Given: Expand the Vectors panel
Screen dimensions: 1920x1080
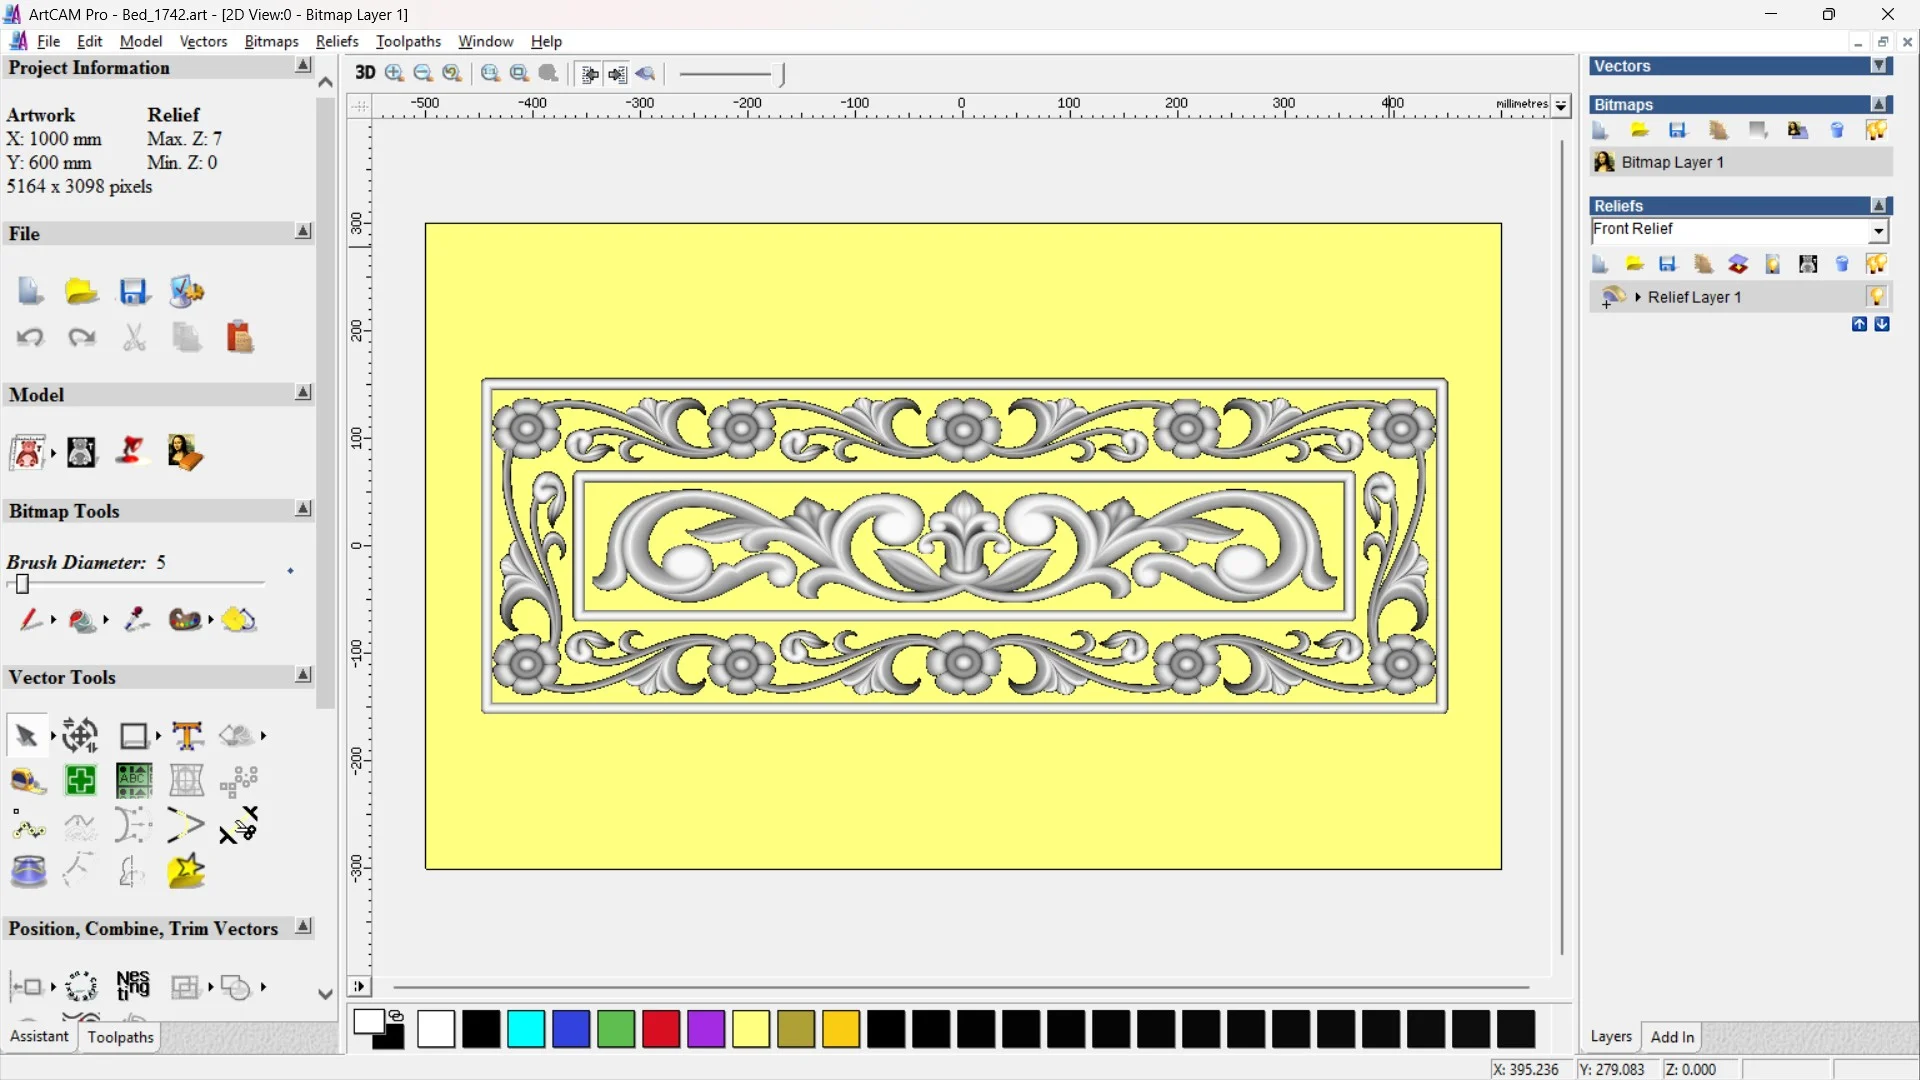Looking at the screenshot, I should 1879,66.
